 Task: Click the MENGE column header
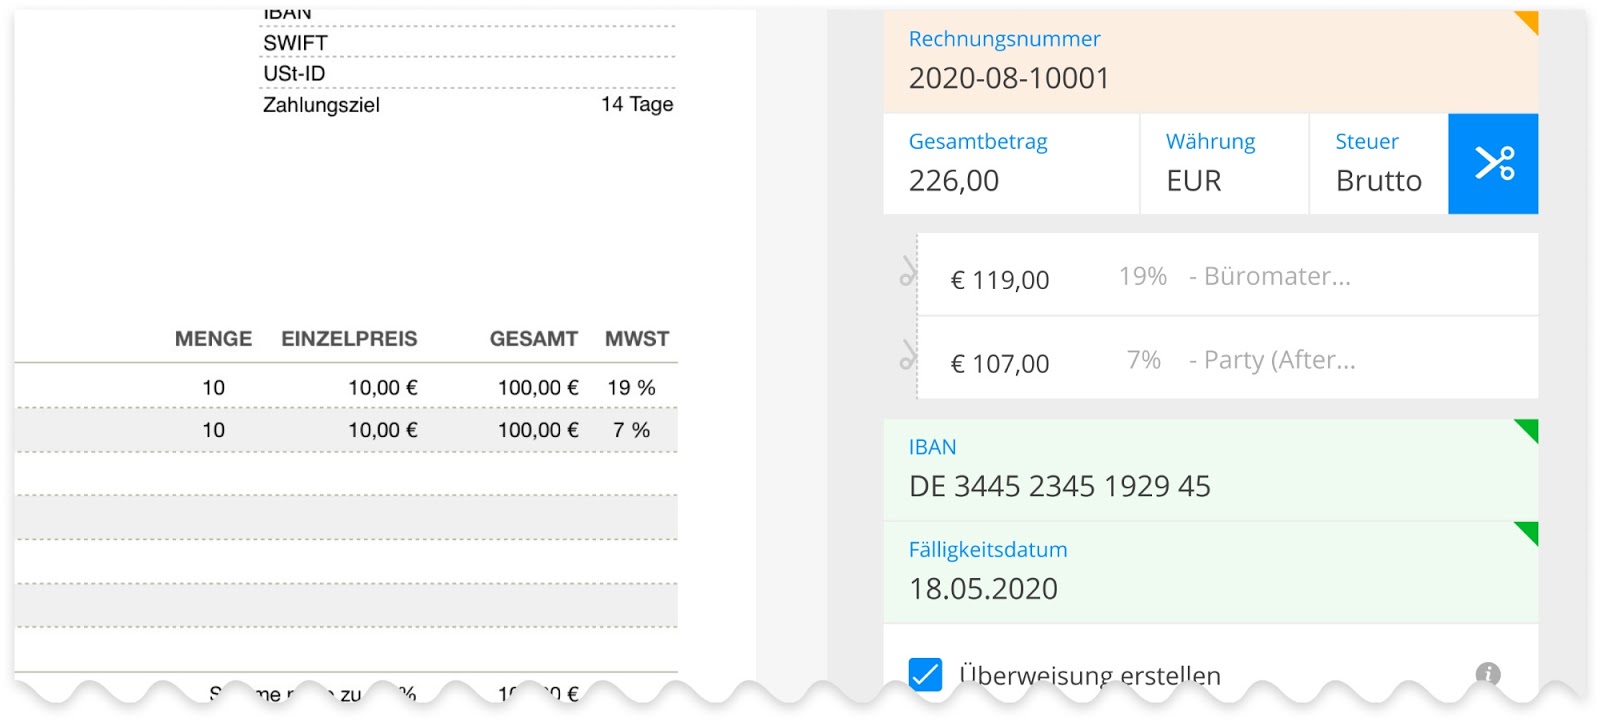pyautogui.click(x=213, y=339)
